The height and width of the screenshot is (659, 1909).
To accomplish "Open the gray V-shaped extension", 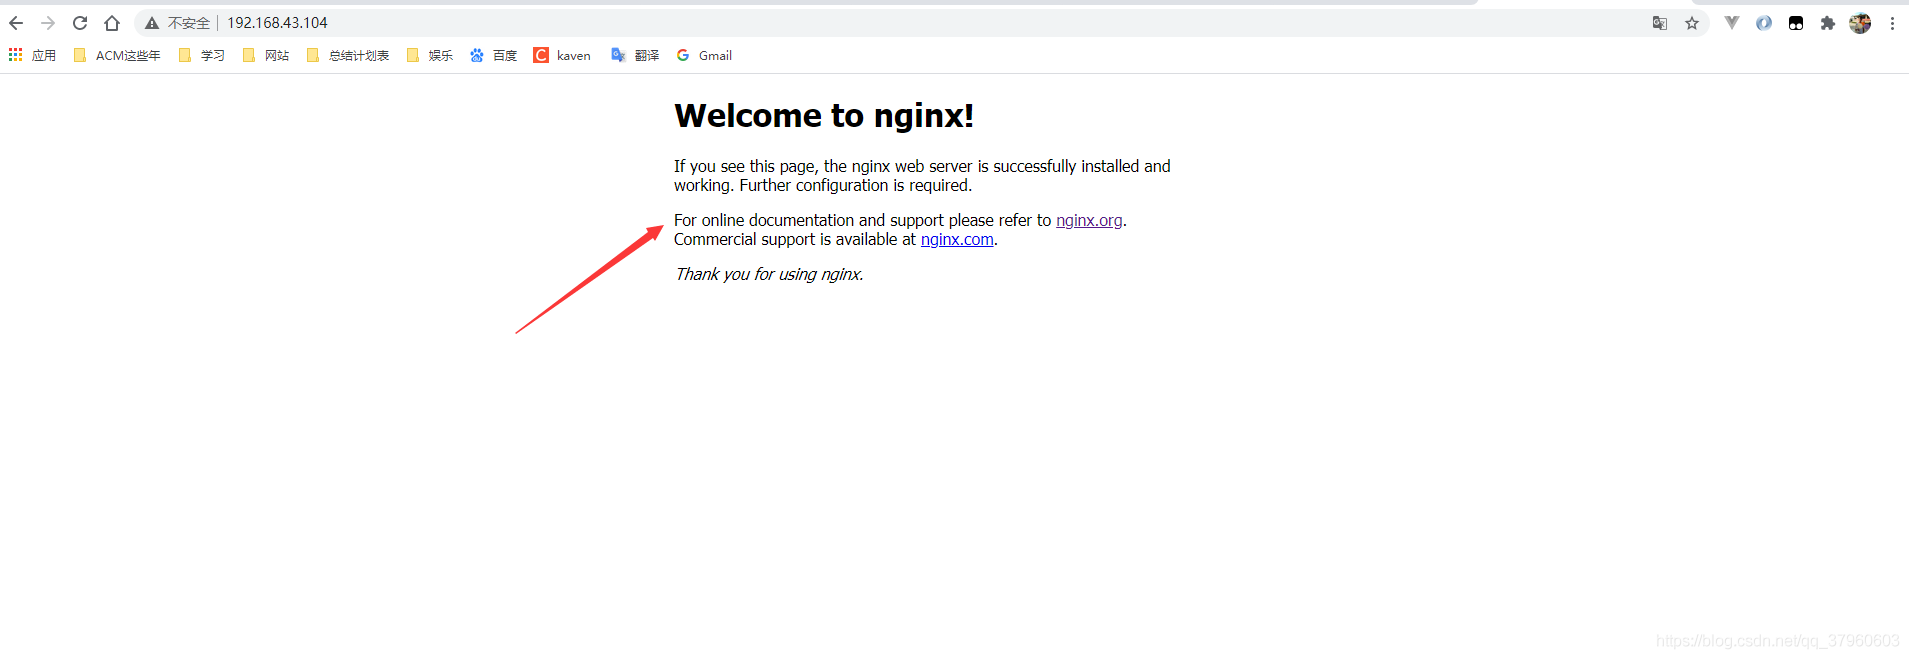I will coord(1732,23).
